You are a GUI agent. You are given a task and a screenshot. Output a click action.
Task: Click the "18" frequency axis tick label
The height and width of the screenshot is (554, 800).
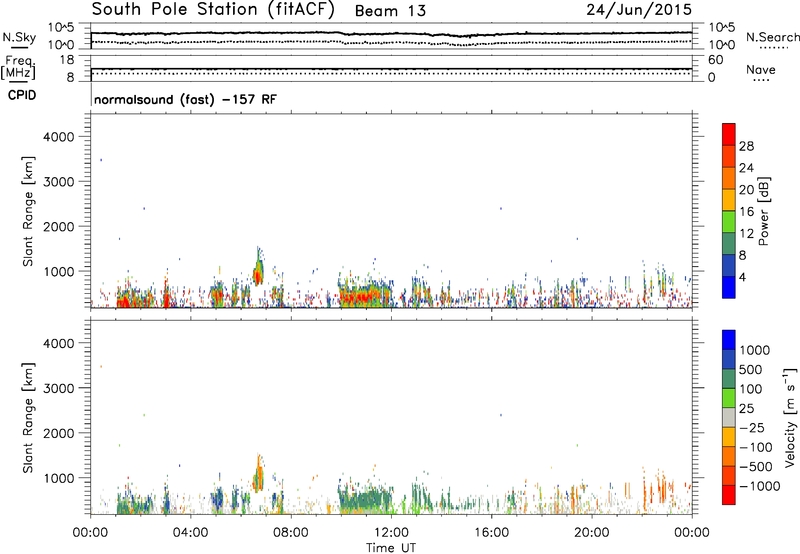67,60
